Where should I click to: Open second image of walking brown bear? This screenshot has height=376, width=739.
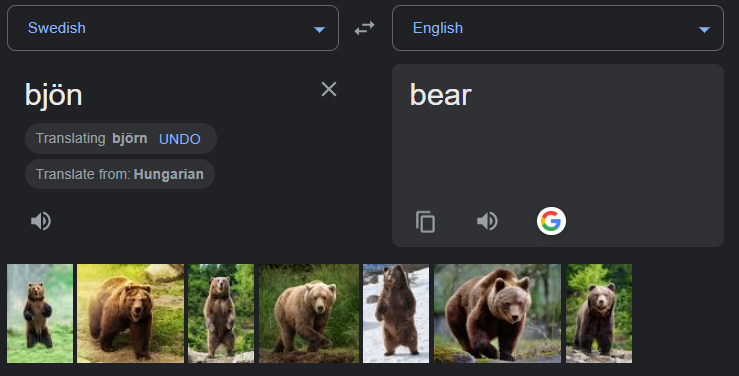pyautogui.click(x=131, y=313)
